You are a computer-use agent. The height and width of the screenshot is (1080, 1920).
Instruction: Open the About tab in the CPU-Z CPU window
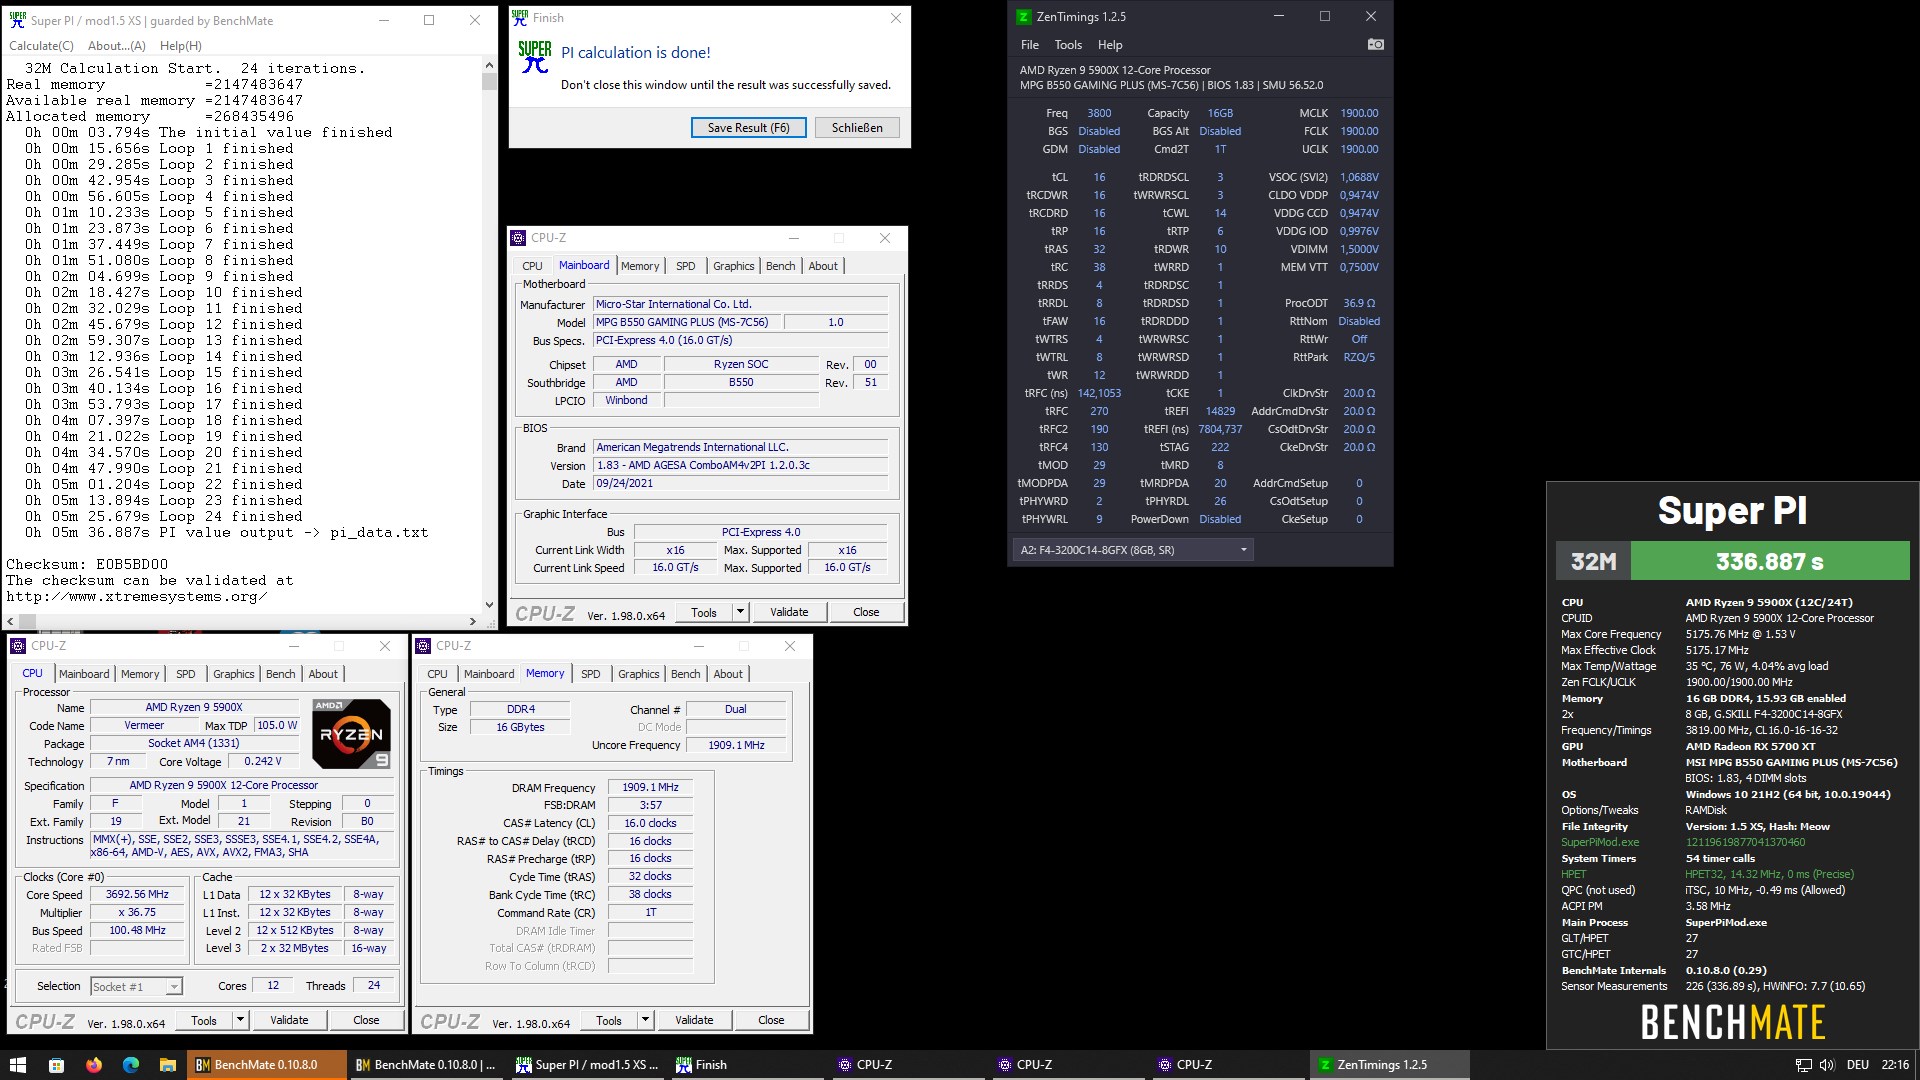click(x=323, y=674)
